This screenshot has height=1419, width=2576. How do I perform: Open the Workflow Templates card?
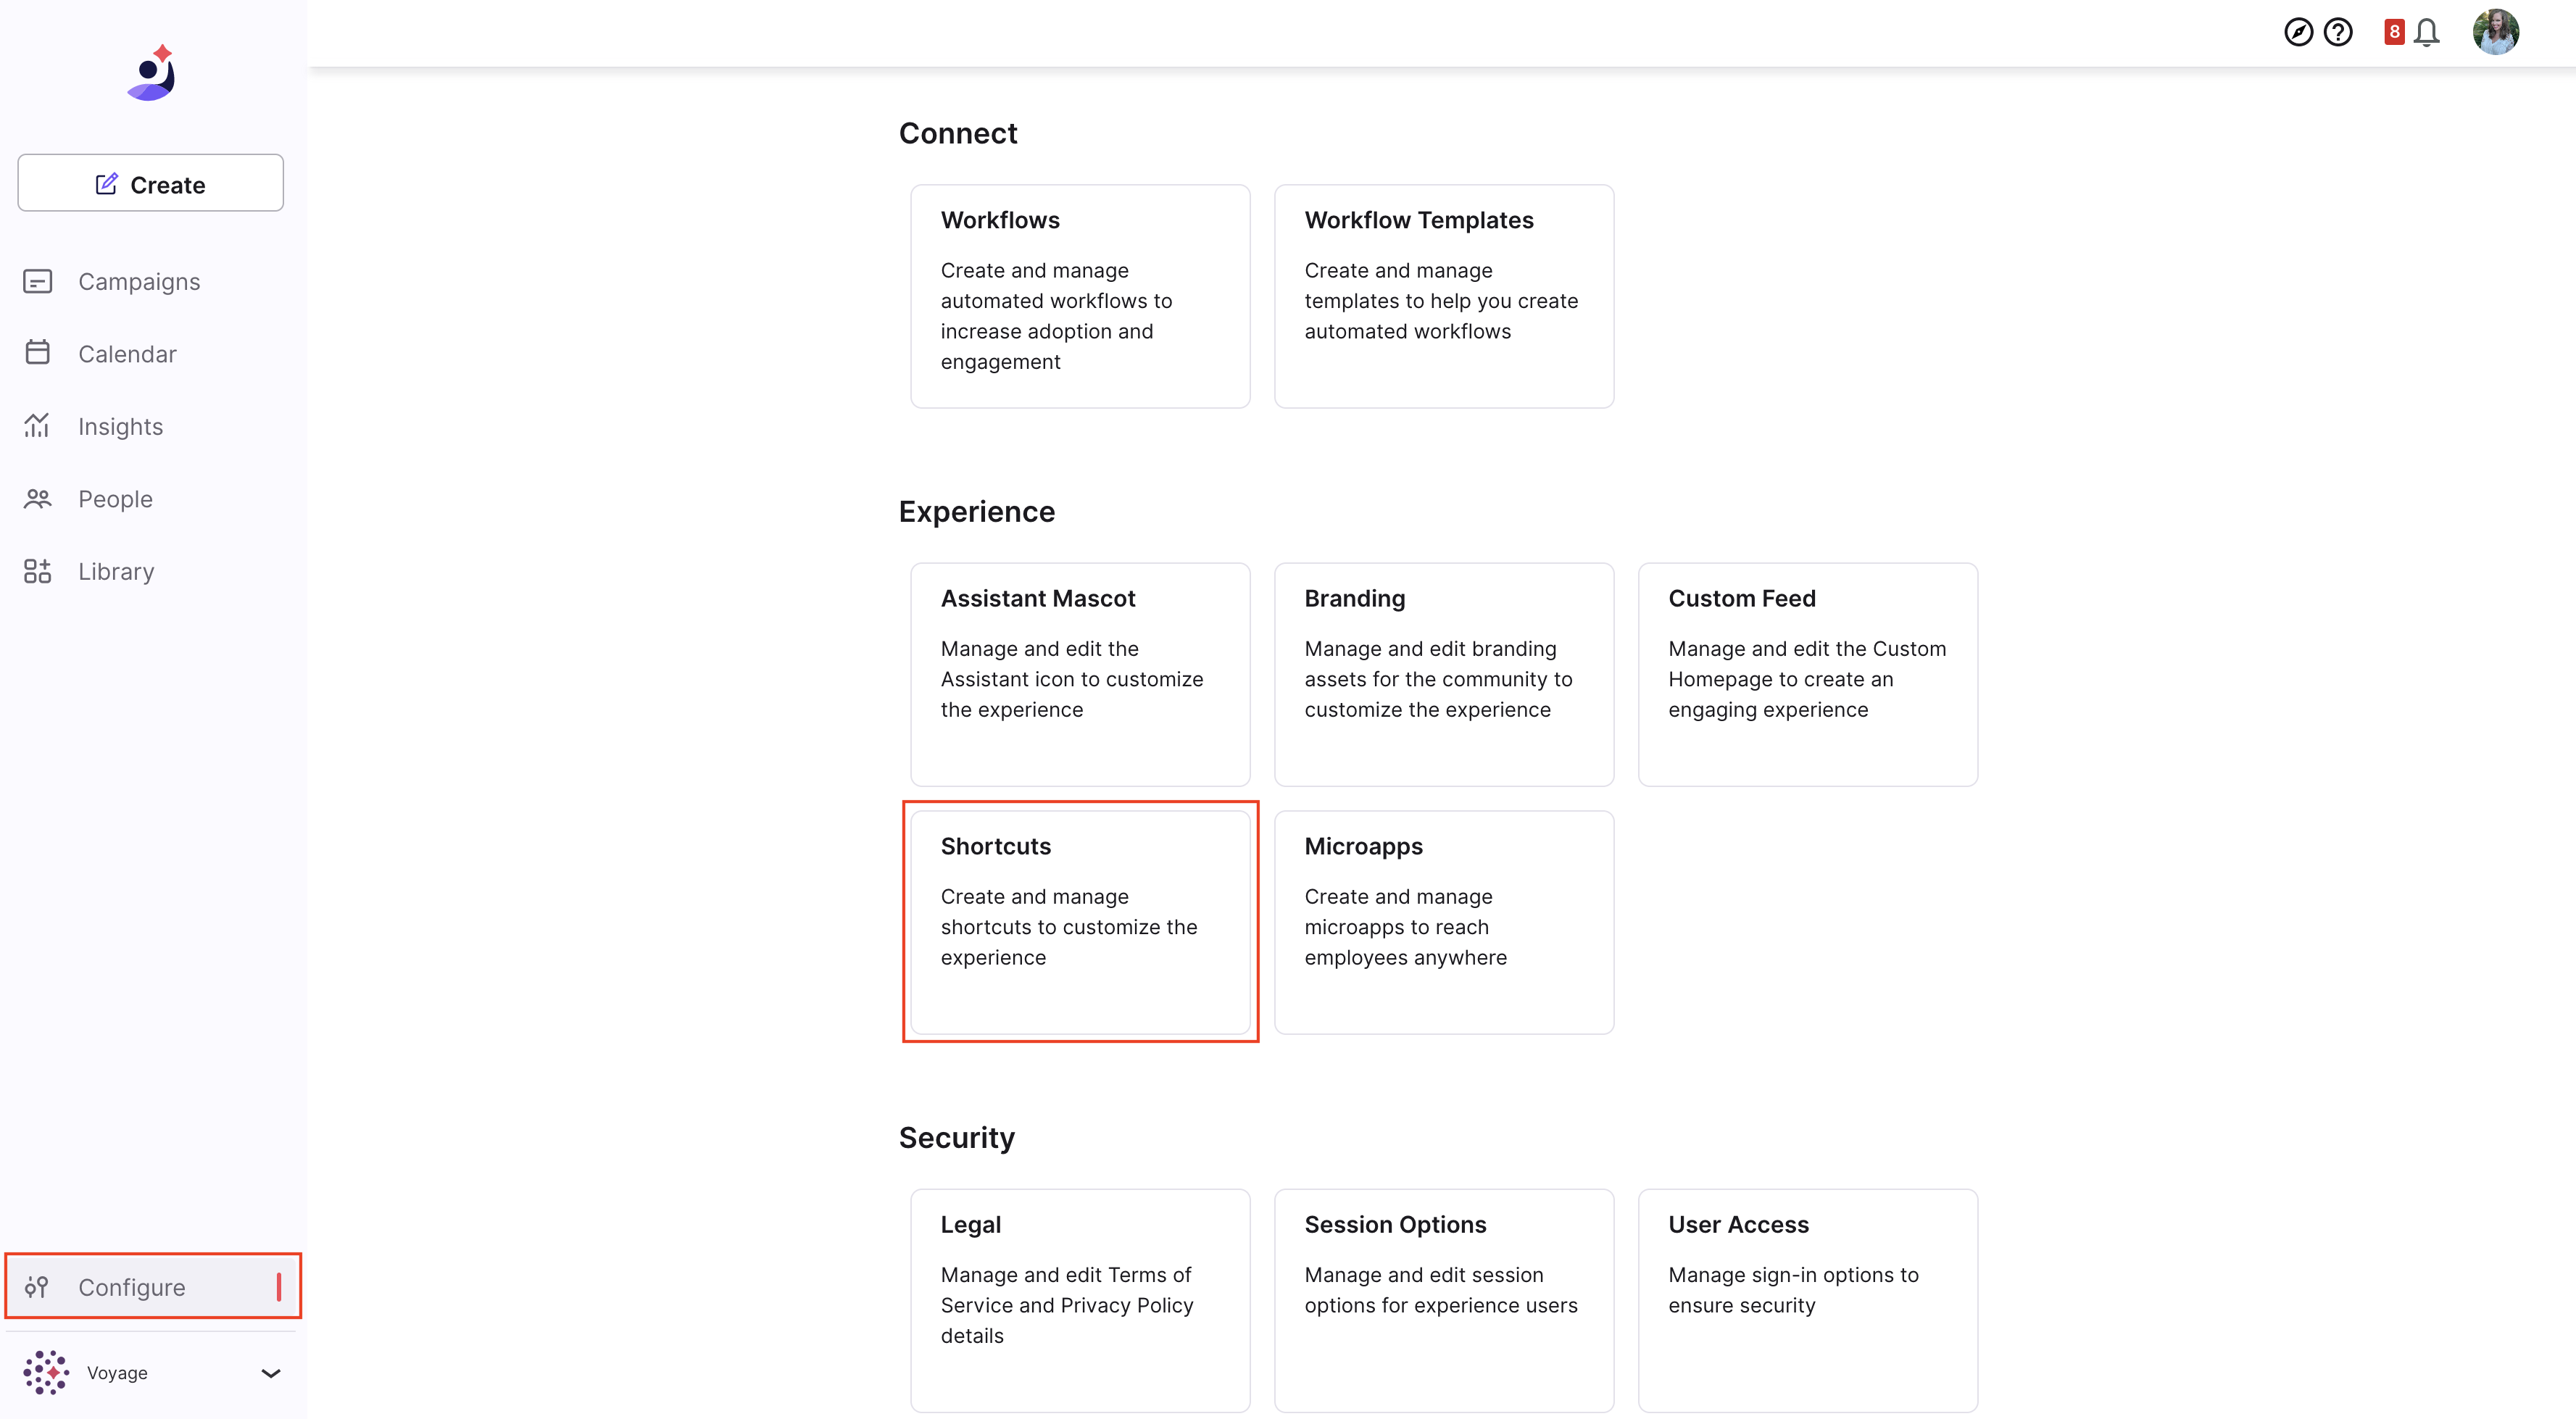[x=1444, y=296]
